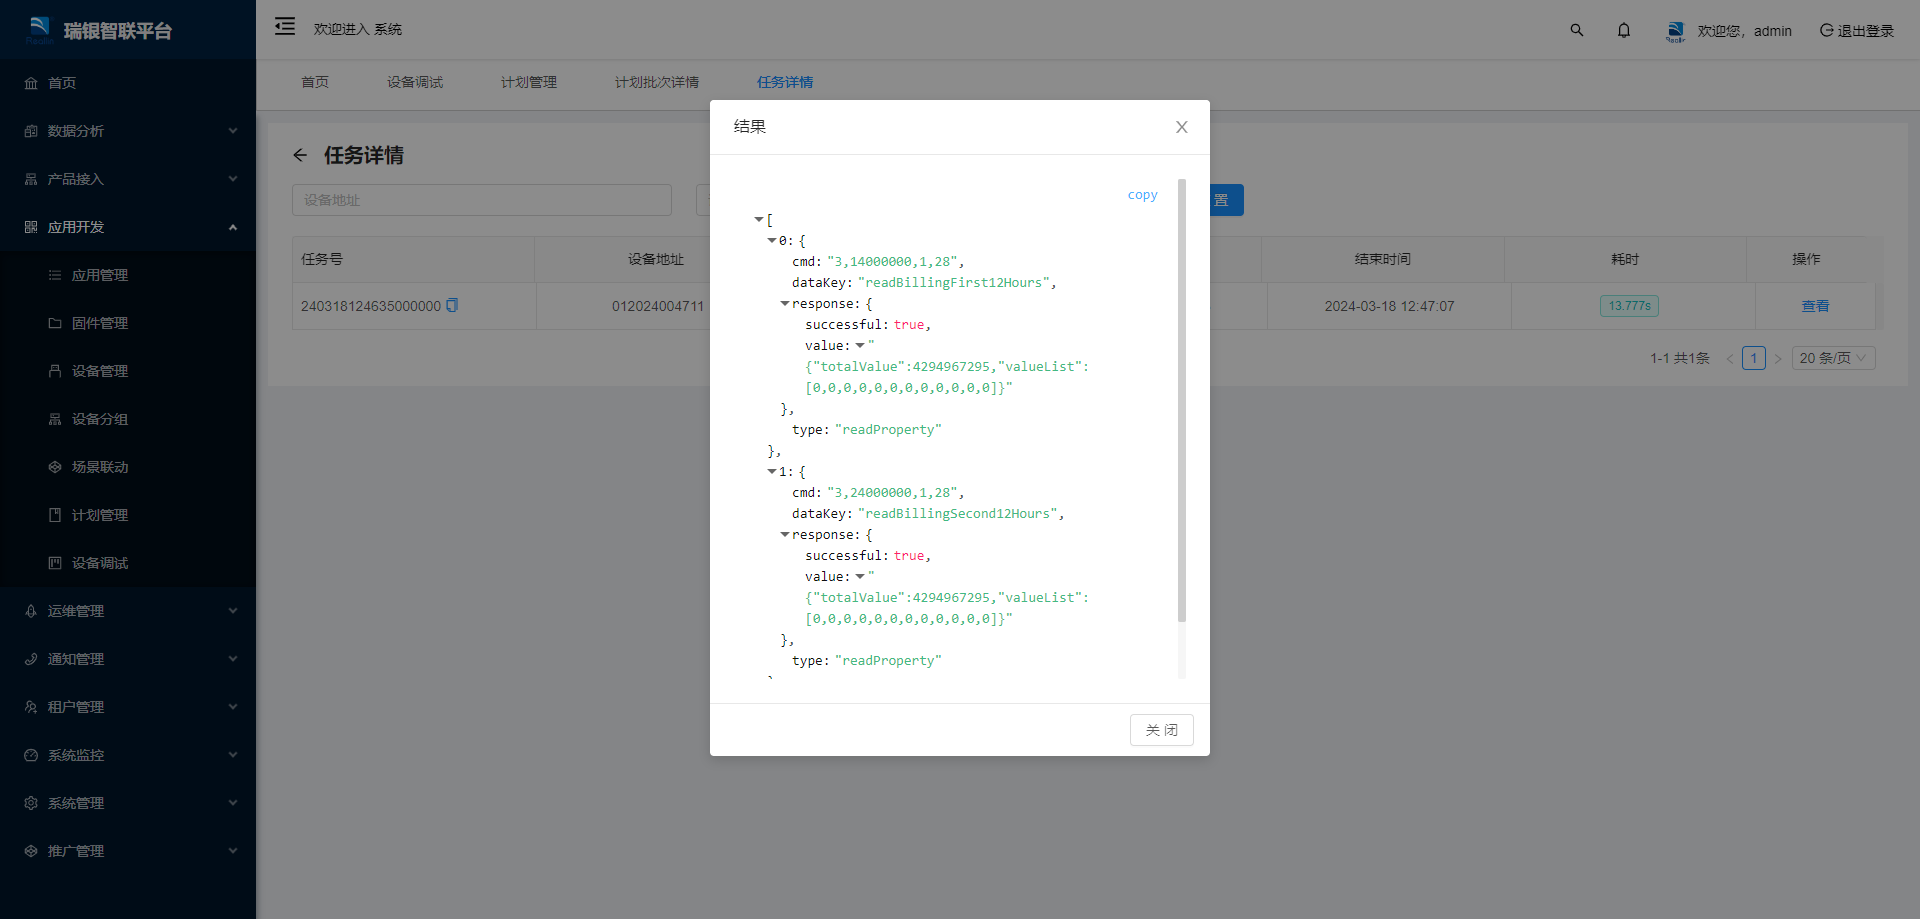
Task: Click the admin avatar logo icon
Action: [x=1675, y=31]
